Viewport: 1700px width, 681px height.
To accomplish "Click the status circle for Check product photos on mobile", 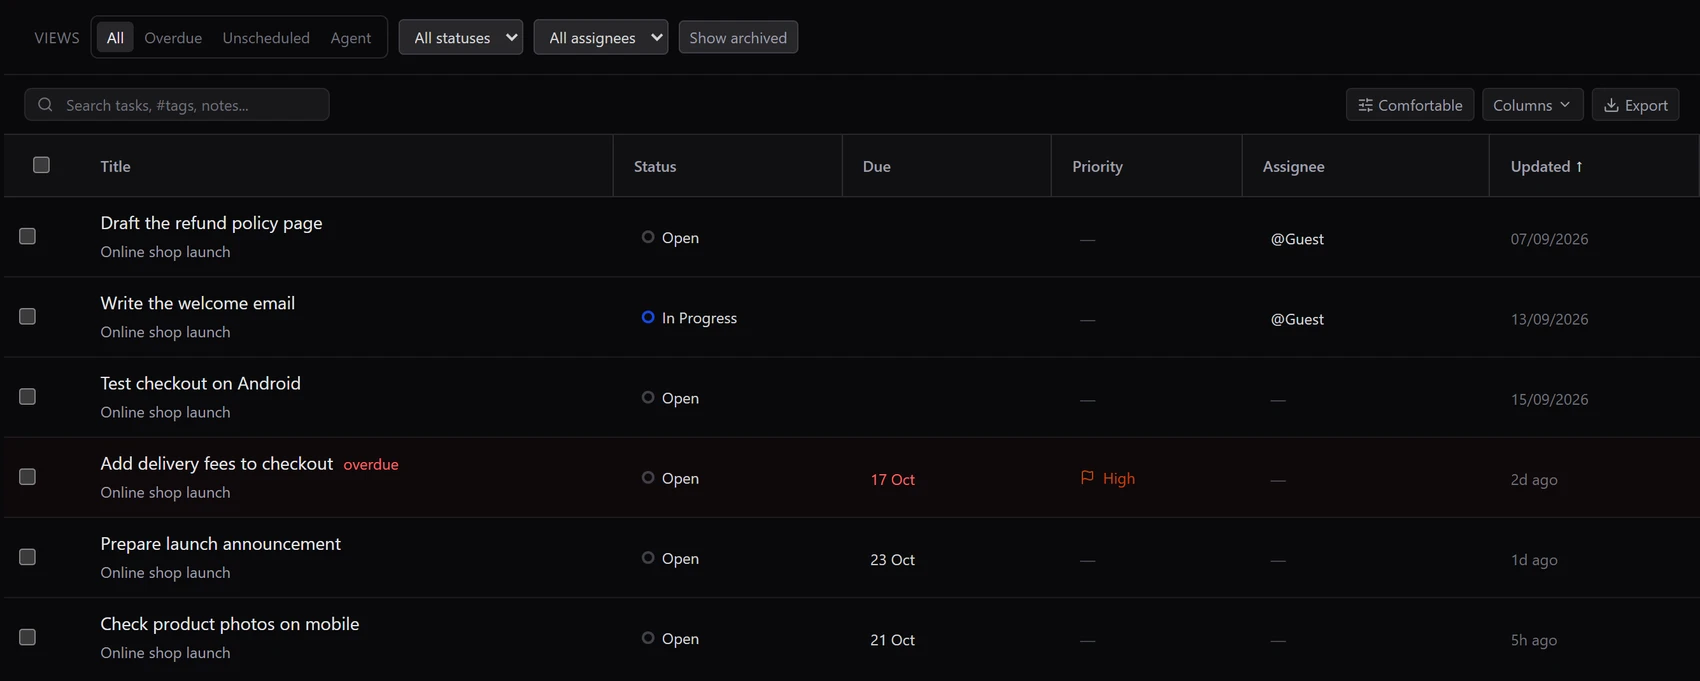I will (648, 637).
